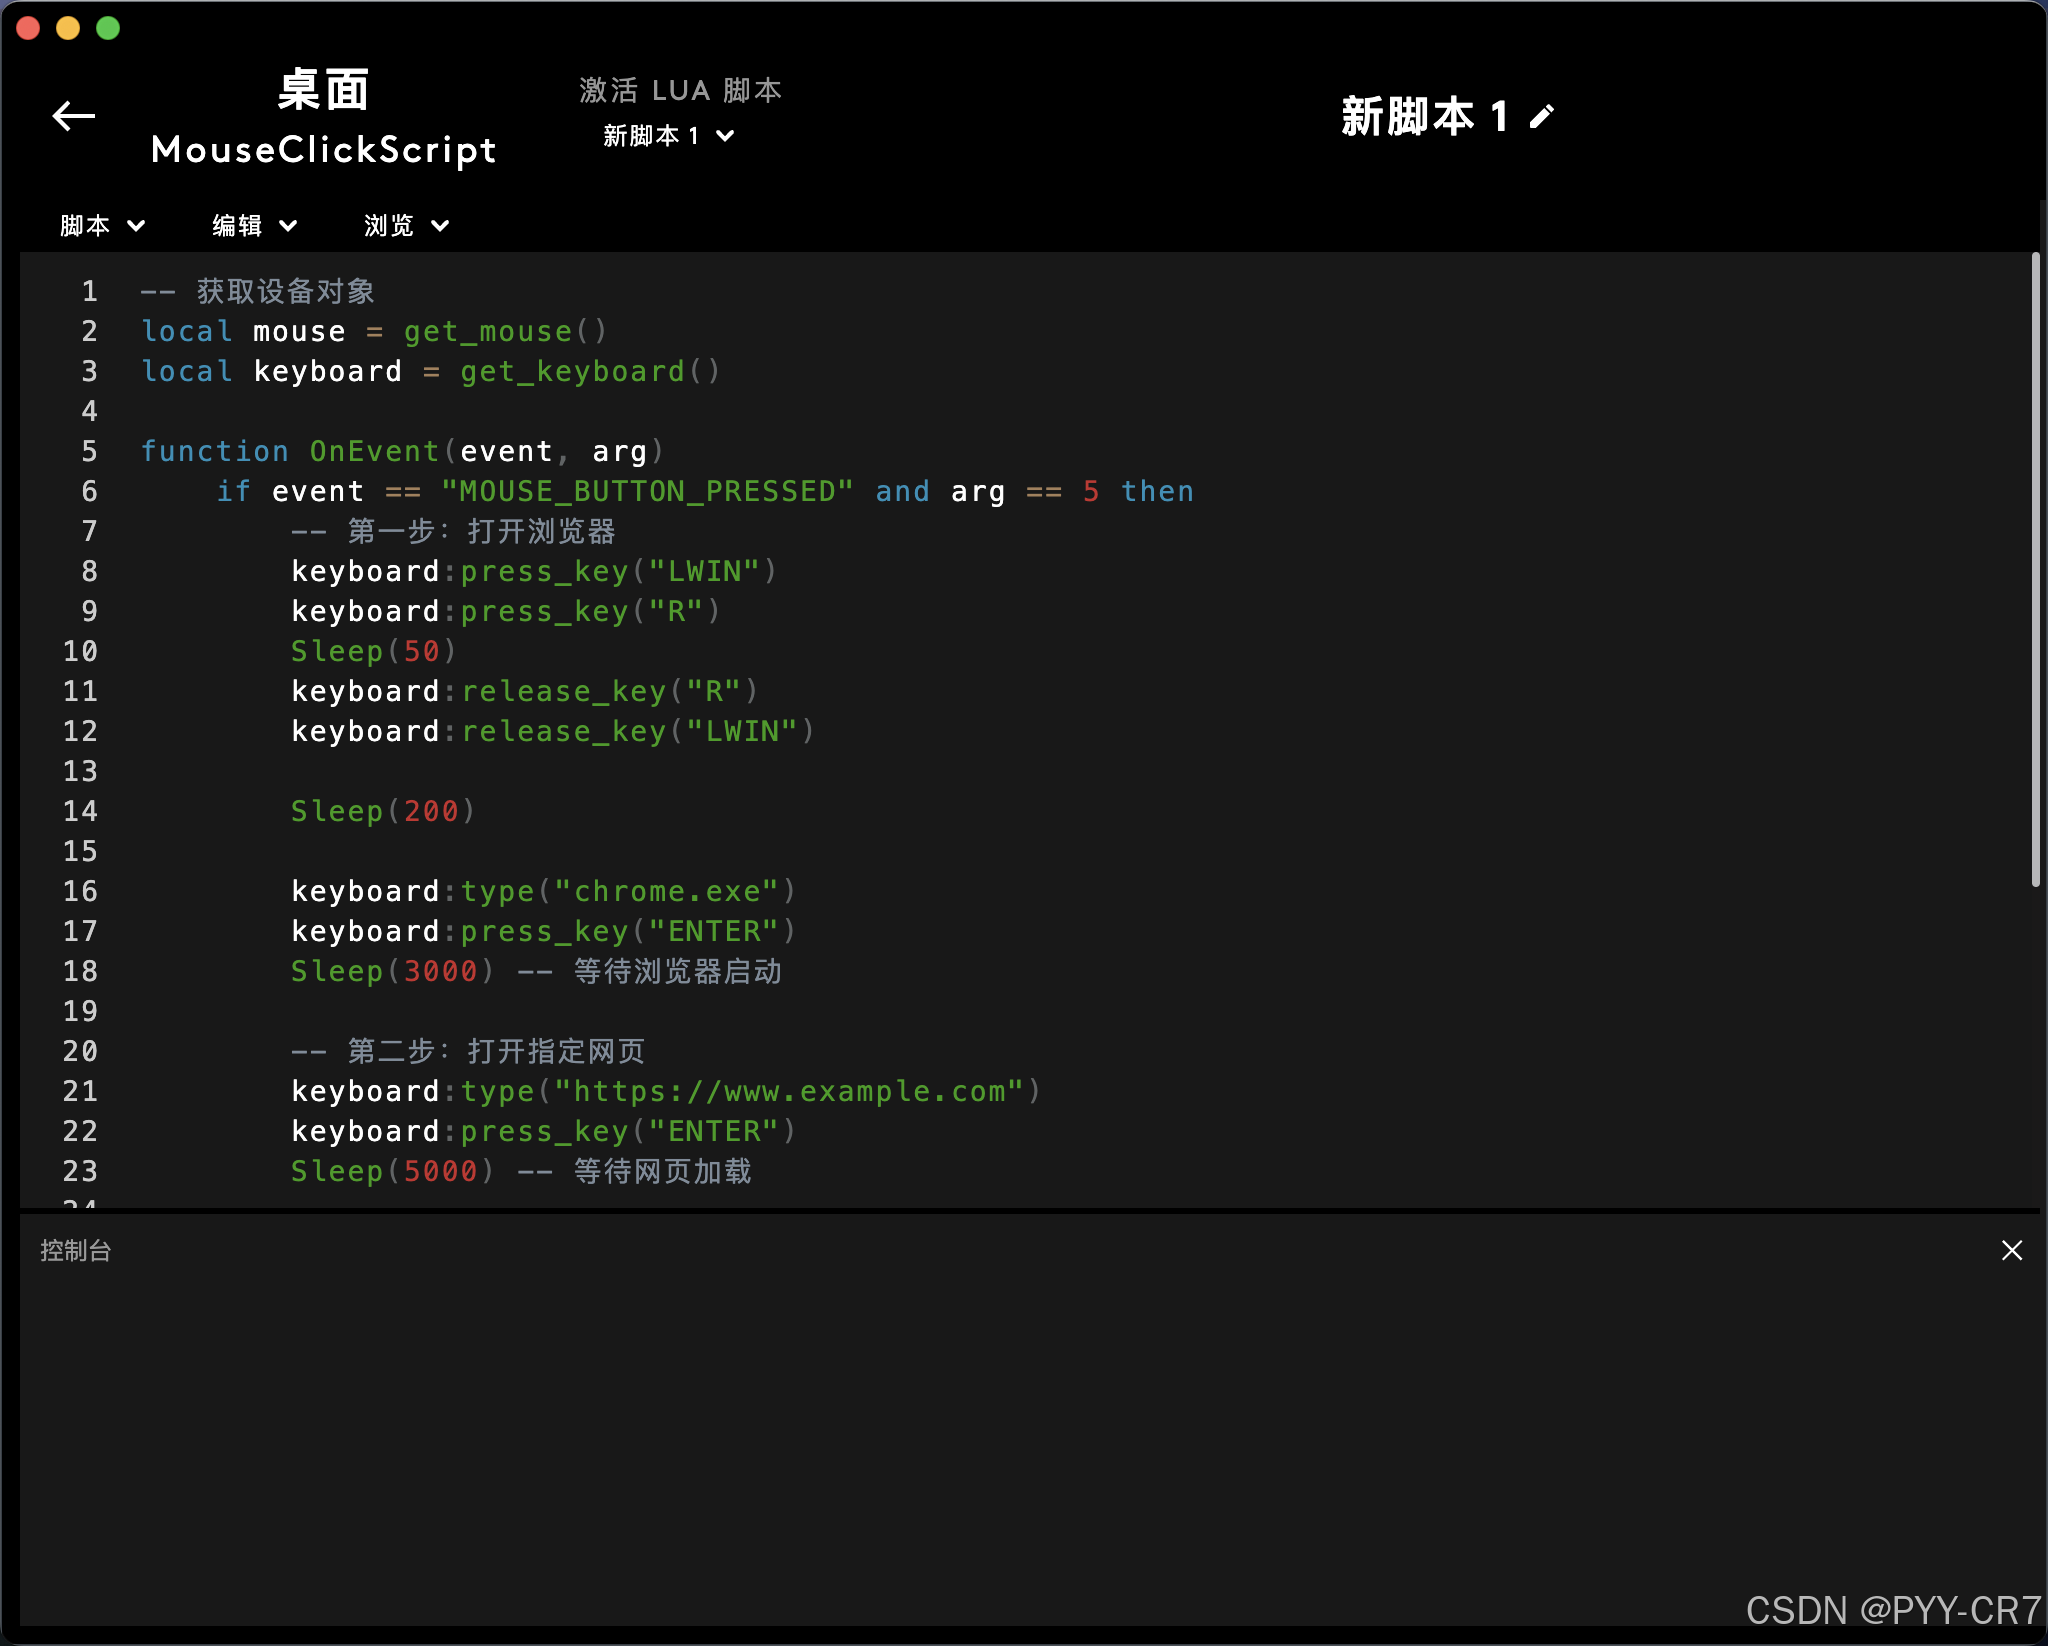Click the 获取设备对象 comment on line 1
2048x1646 pixels.
(285, 291)
